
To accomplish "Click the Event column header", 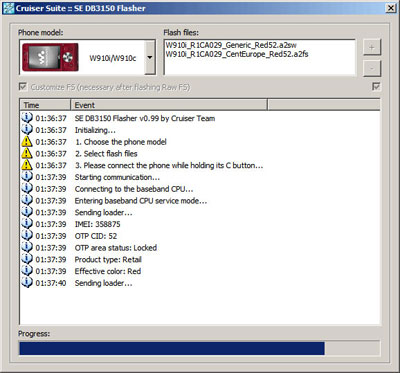I will coord(169,105).
